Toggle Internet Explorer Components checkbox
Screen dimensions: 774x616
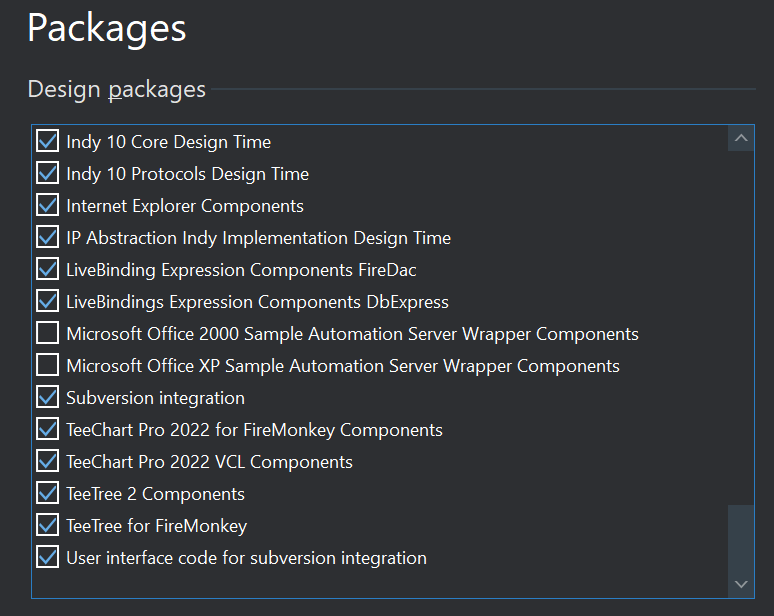point(47,205)
